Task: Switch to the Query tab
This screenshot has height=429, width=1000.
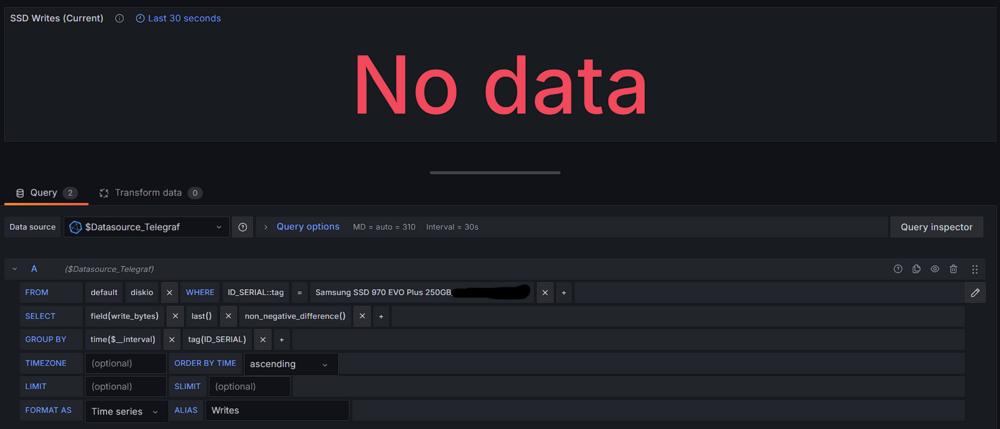Action: [46, 193]
